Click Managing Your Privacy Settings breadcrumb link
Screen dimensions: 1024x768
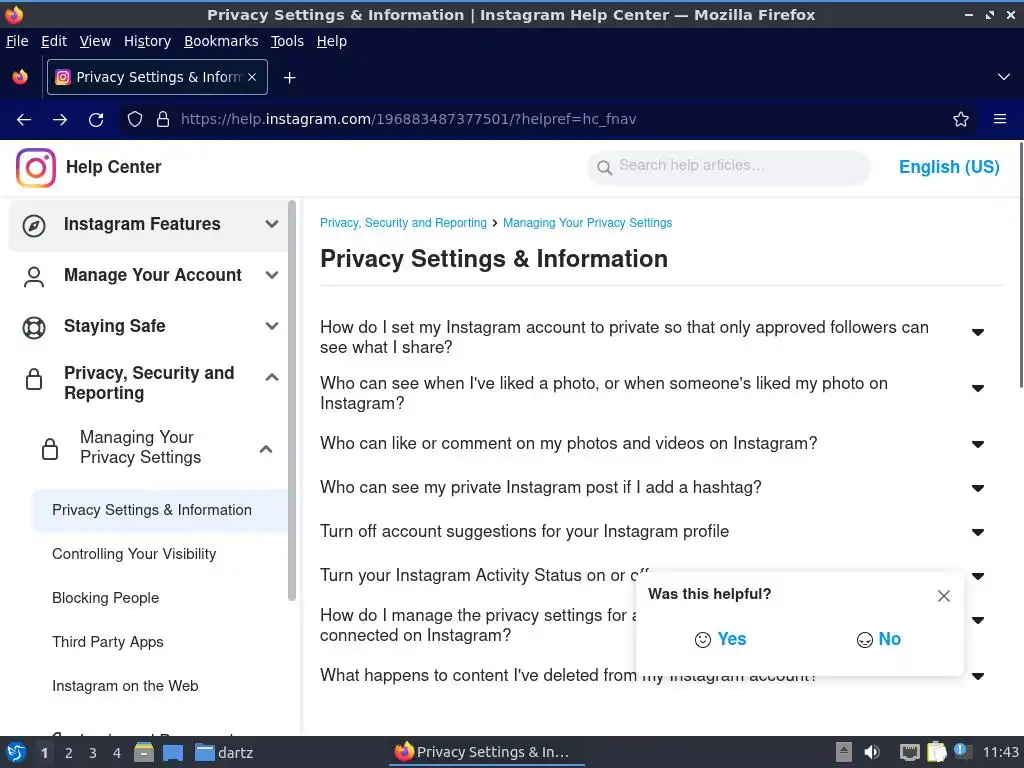(587, 223)
